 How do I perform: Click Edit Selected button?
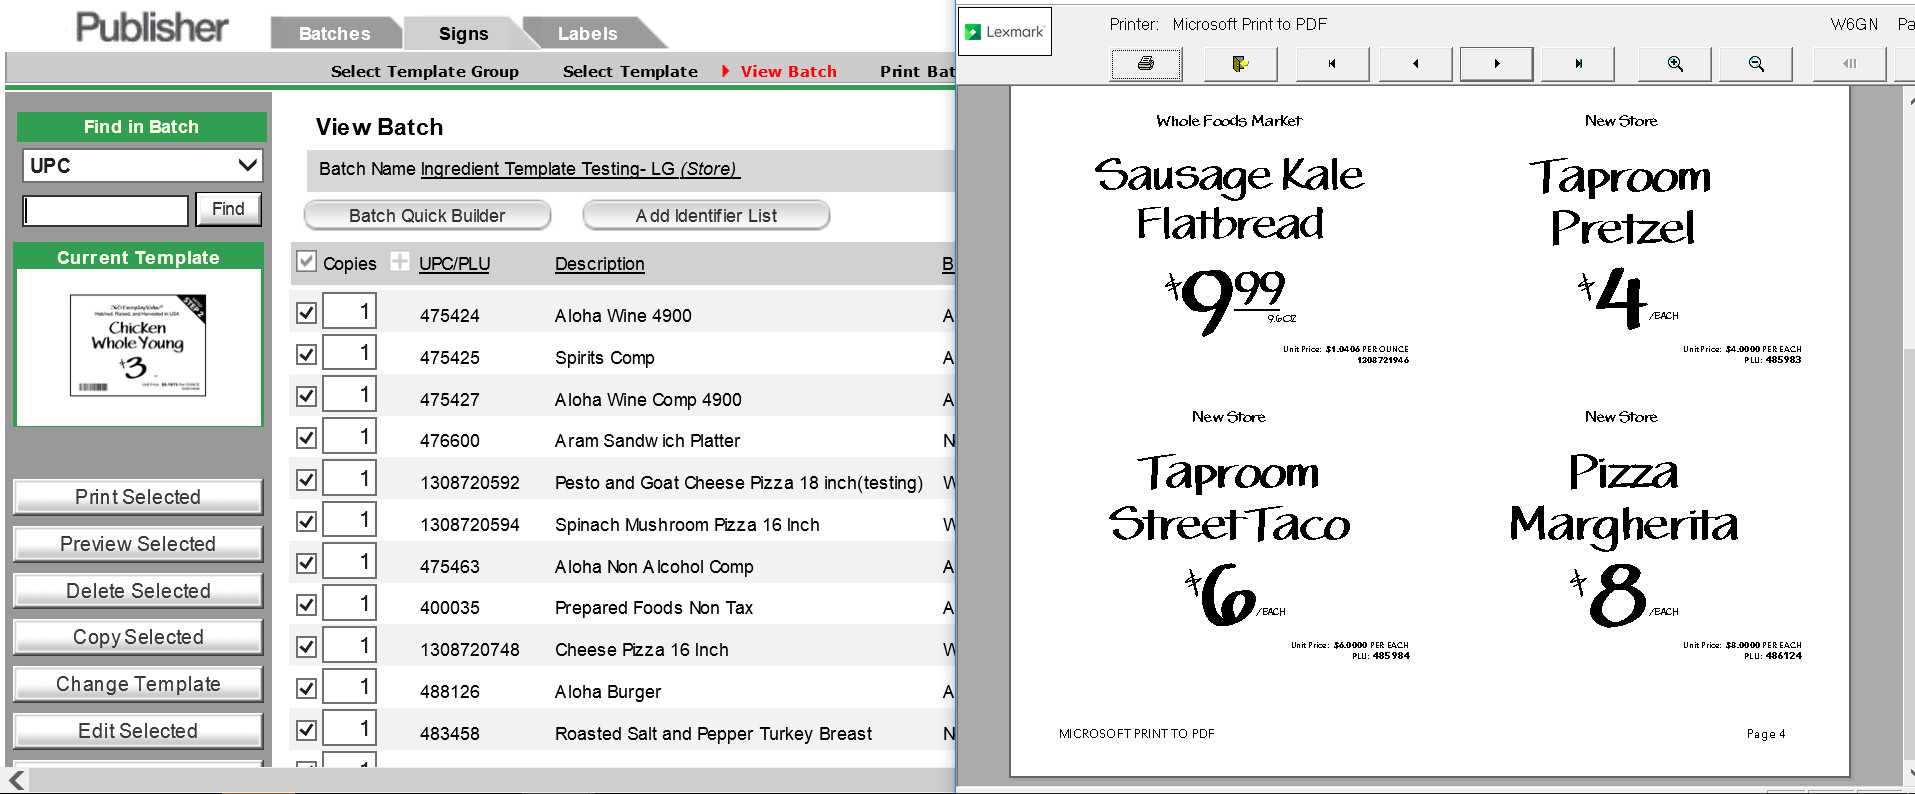pyautogui.click(x=138, y=731)
